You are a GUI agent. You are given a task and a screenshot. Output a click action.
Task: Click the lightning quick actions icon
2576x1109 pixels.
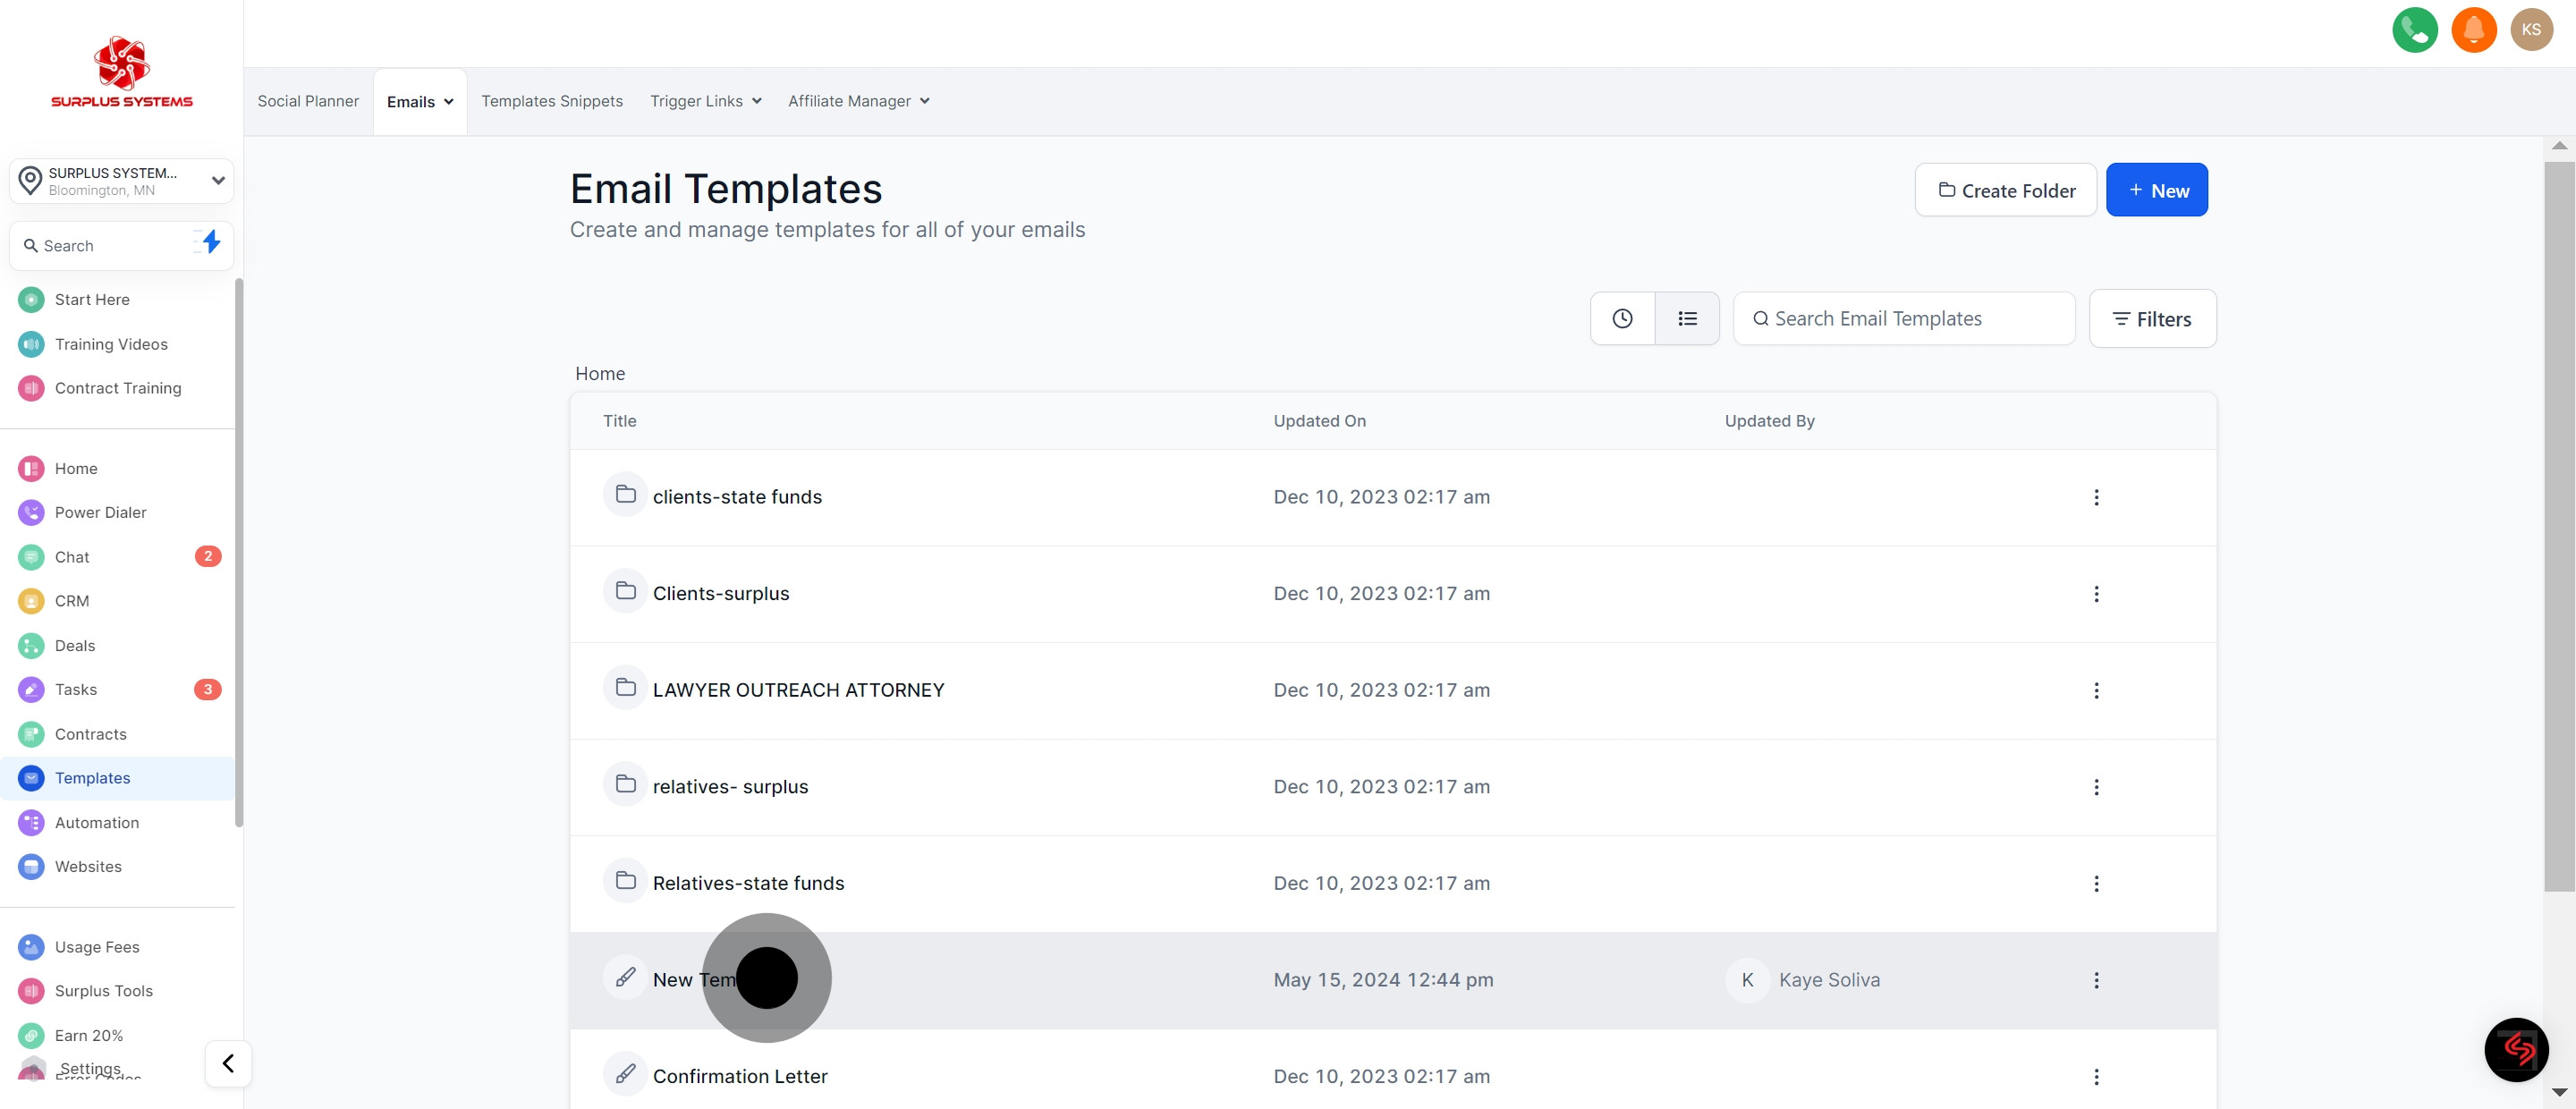210,243
